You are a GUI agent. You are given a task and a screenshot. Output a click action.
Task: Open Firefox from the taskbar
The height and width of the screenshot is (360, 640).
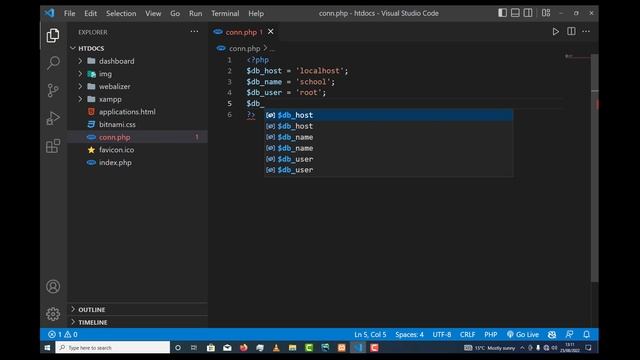(244, 347)
